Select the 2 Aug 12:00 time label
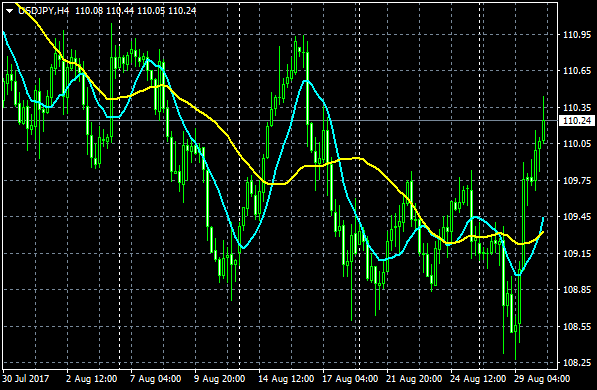597x390 pixels. pos(91,379)
